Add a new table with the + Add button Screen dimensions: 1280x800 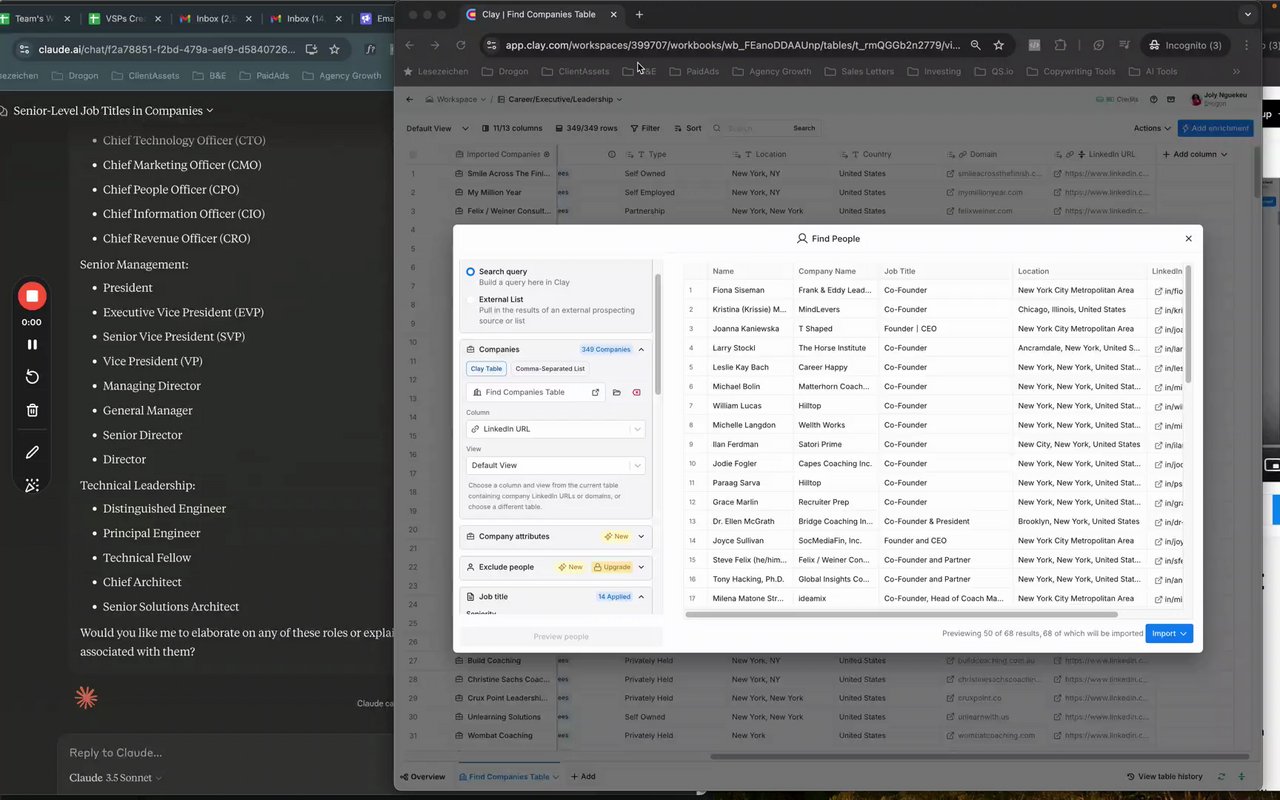point(583,777)
